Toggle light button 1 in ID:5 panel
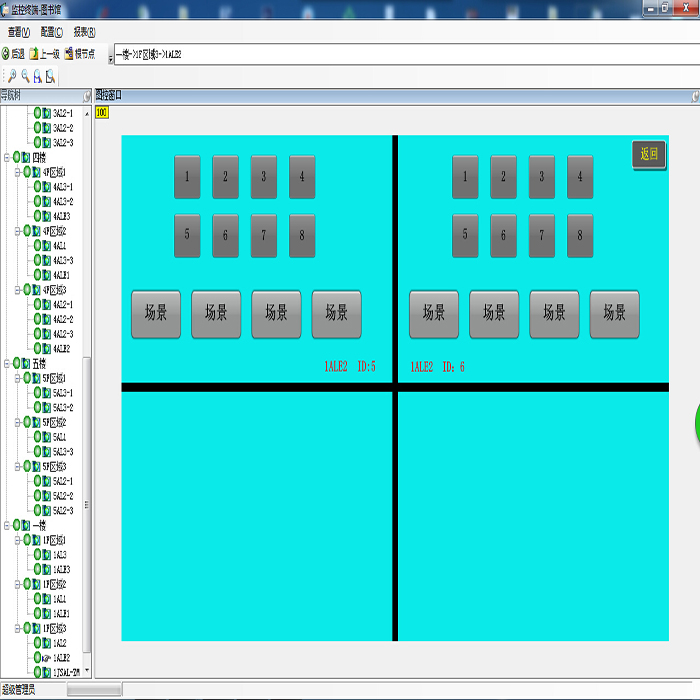The image size is (700, 700). tap(187, 177)
